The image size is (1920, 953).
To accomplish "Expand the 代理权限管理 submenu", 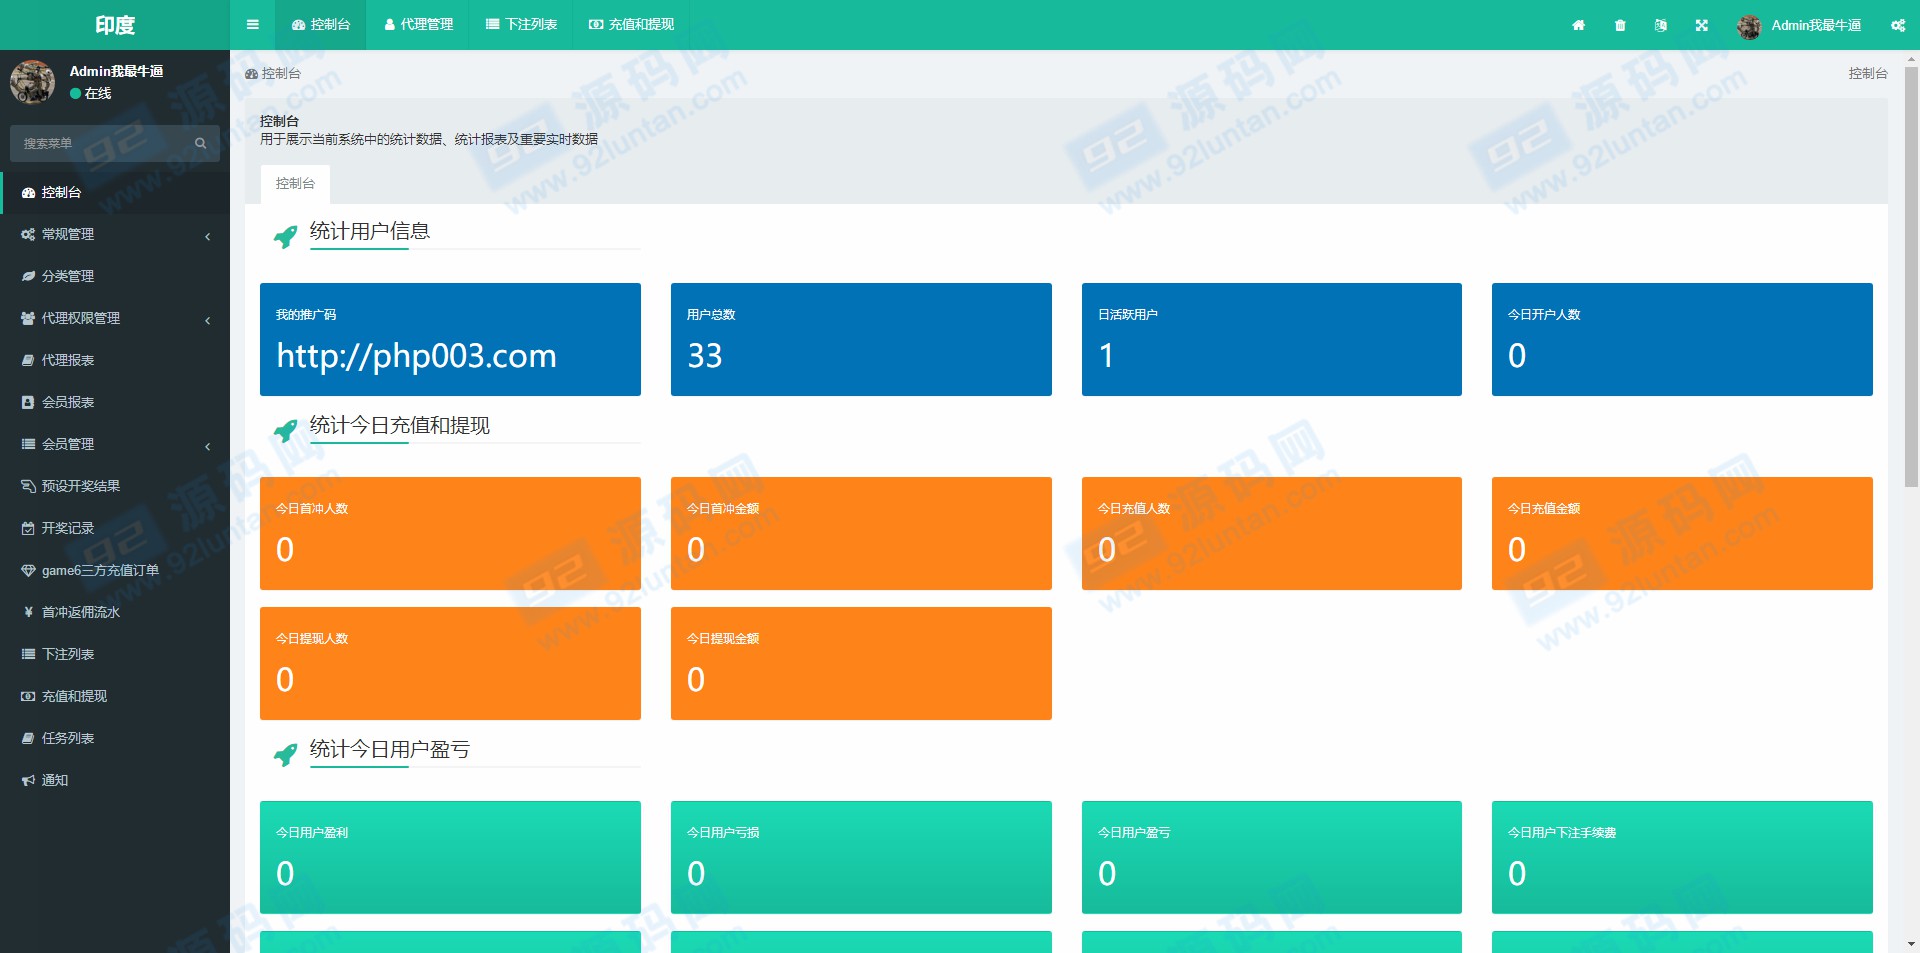I will 114,318.
